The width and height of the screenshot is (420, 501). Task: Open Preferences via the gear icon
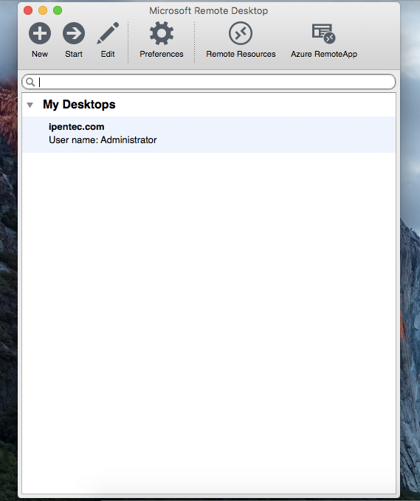[x=161, y=33]
